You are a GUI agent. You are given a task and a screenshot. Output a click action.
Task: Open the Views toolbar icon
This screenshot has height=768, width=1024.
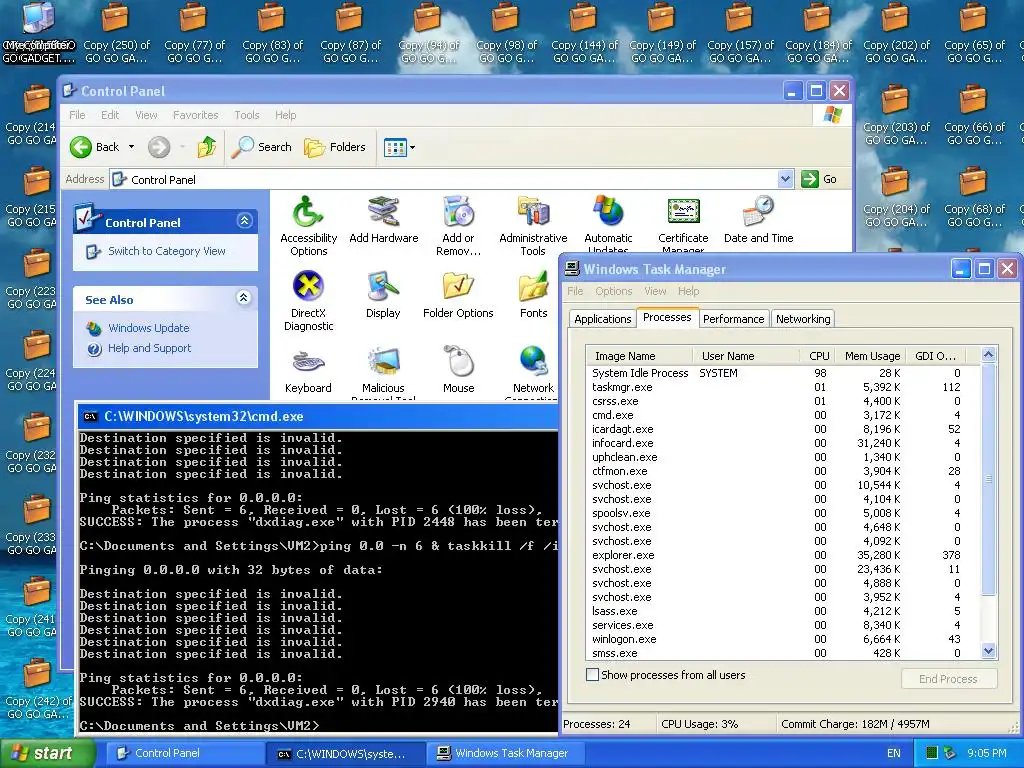395,147
